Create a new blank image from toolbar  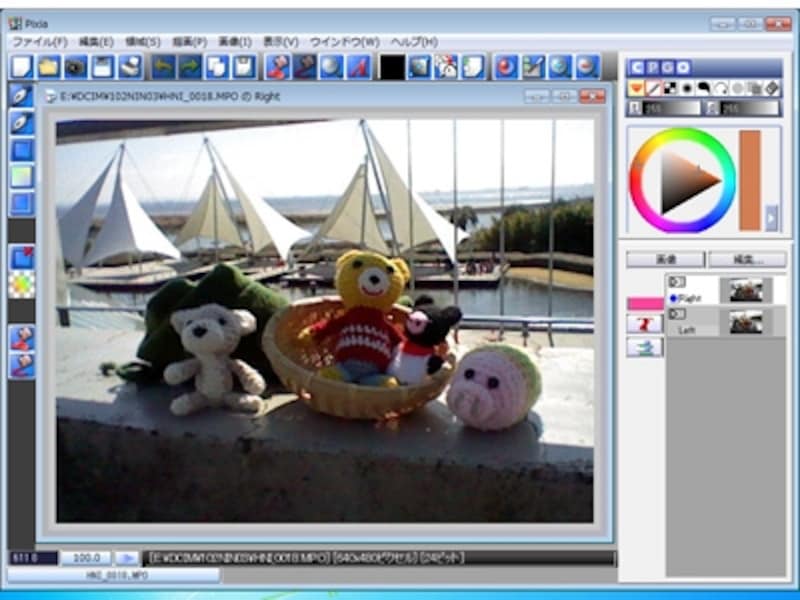pos(22,67)
